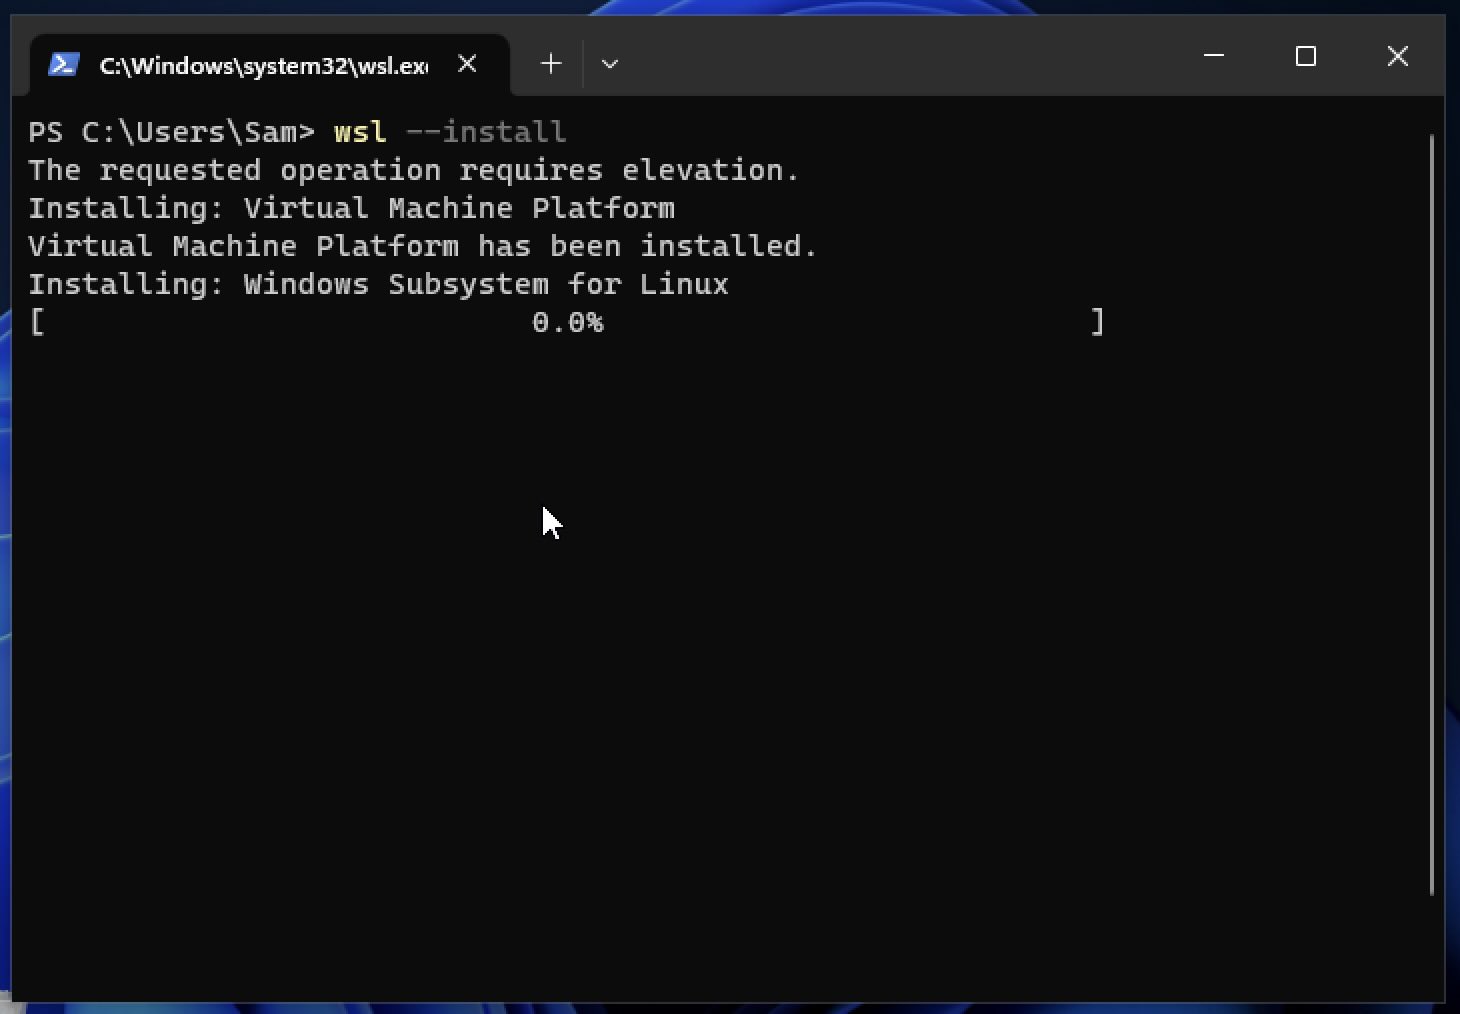The width and height of the screenshot is (1460, 1014).
Task: Open a new tab with the plus icon
Action: click(x=551, y=63)
